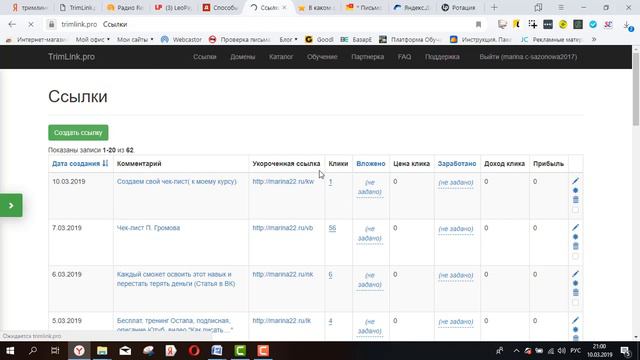The width and height of the screenshot is (640, 360).
Task: Launch Opera from the taskbar
Action: click(194, 351)
